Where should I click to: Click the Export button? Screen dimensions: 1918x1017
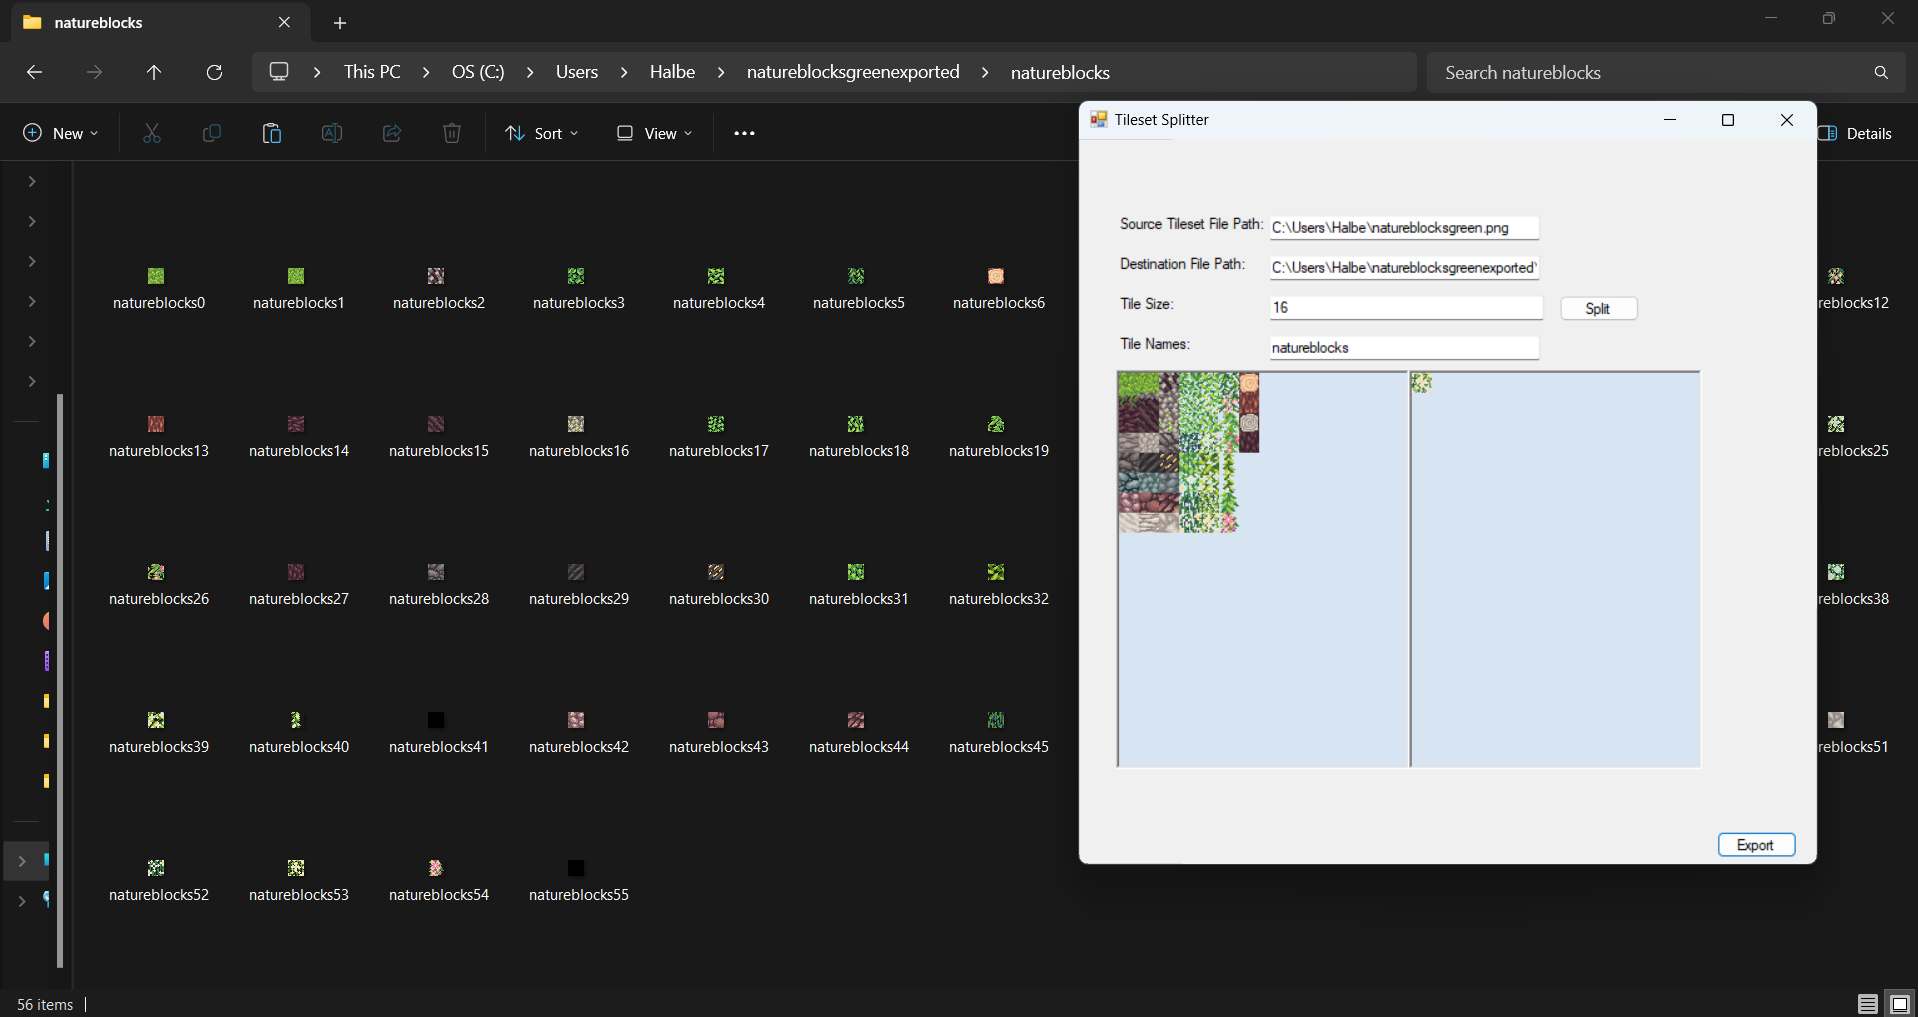click(1755, 845)
